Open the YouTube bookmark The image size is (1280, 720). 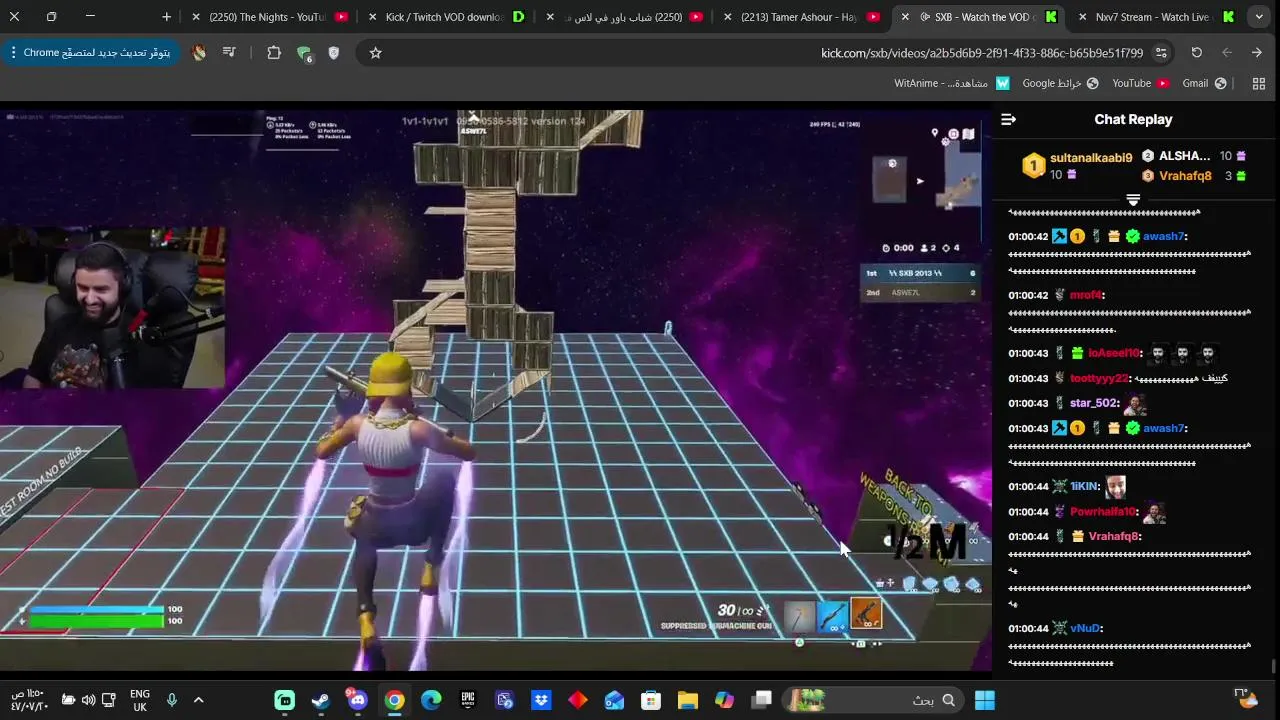1140,83
